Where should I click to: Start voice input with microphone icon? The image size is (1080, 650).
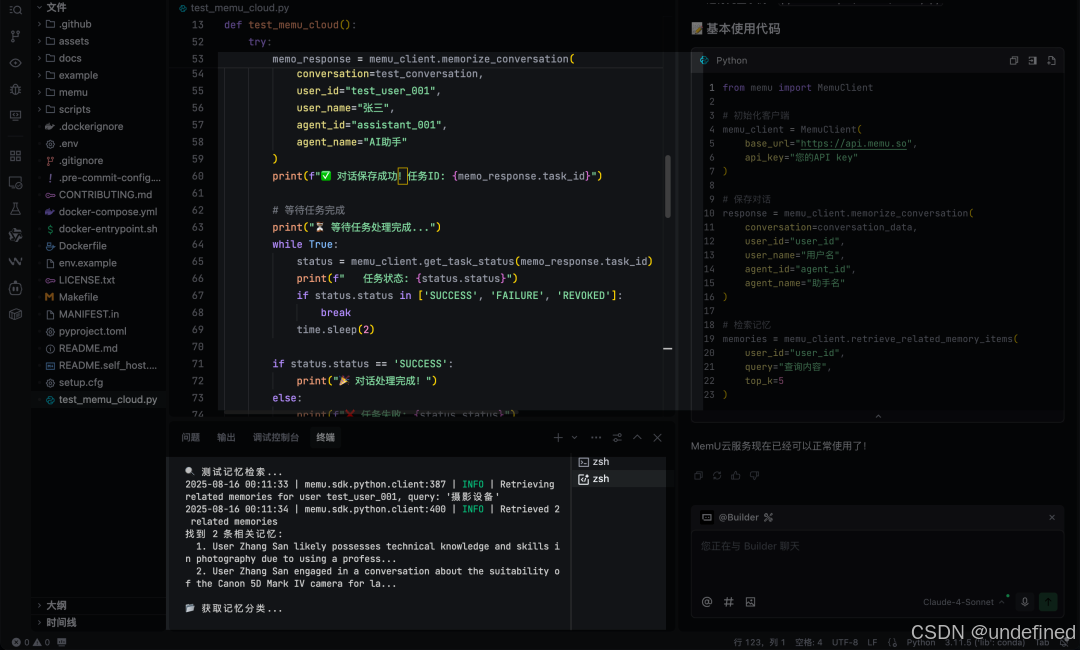click(x=1025, y=602)
